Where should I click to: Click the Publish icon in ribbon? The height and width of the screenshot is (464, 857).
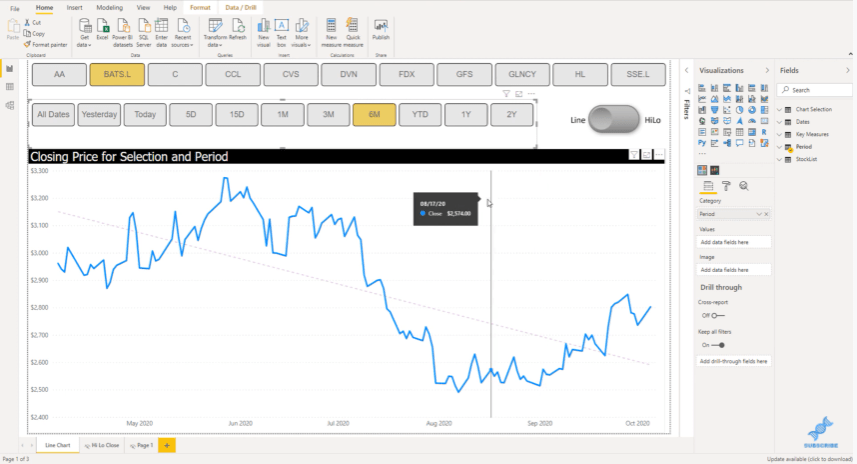tap(380, 26)
